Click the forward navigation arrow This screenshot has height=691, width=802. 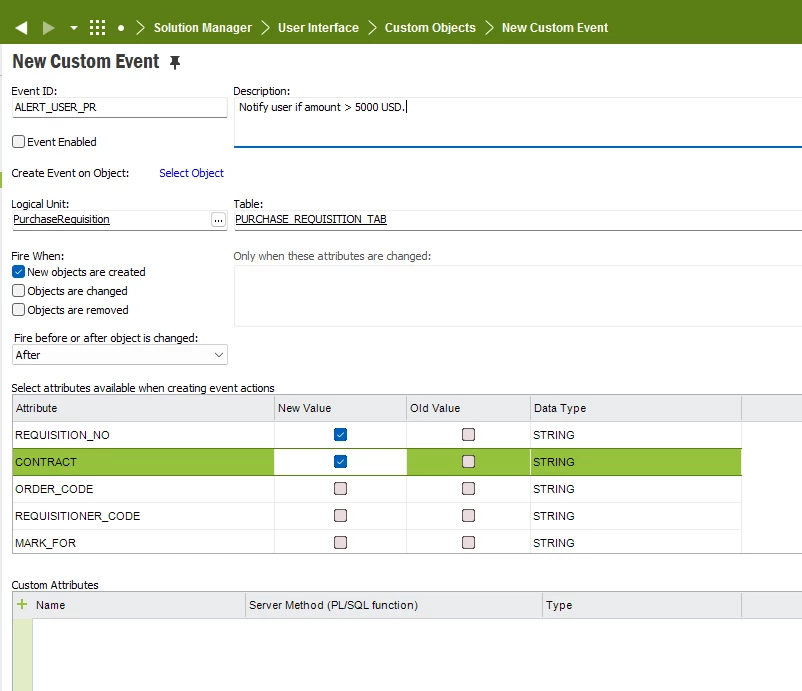(48, 27)
